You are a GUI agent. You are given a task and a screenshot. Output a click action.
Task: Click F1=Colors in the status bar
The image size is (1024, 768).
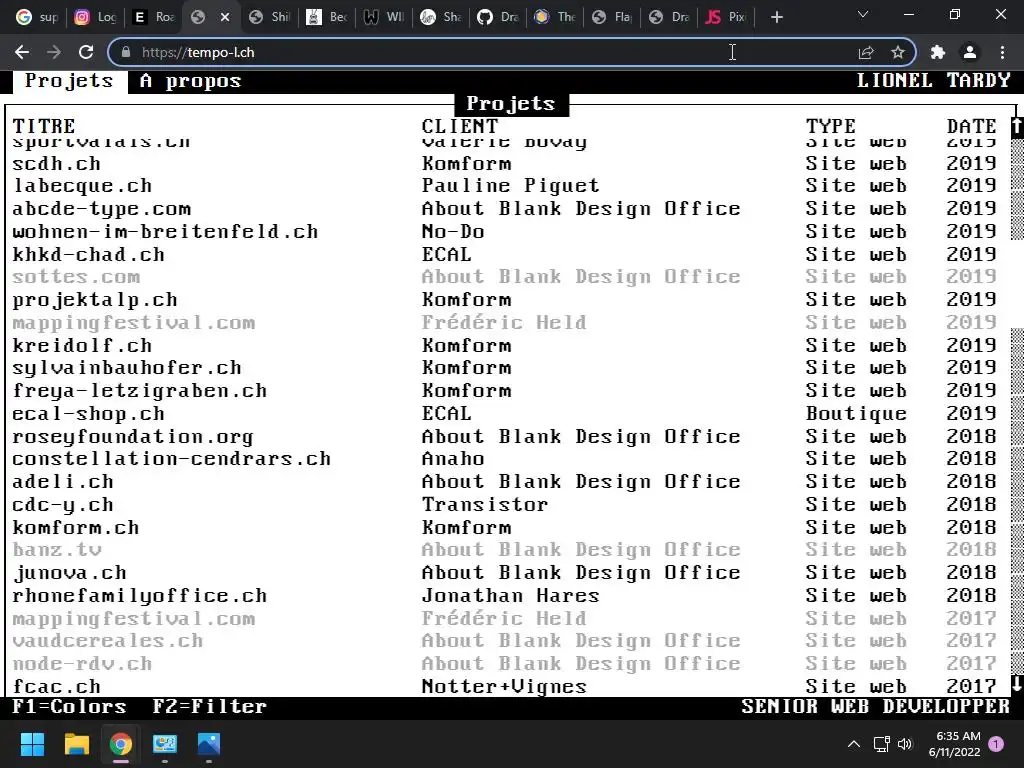[x=69, y=707]
